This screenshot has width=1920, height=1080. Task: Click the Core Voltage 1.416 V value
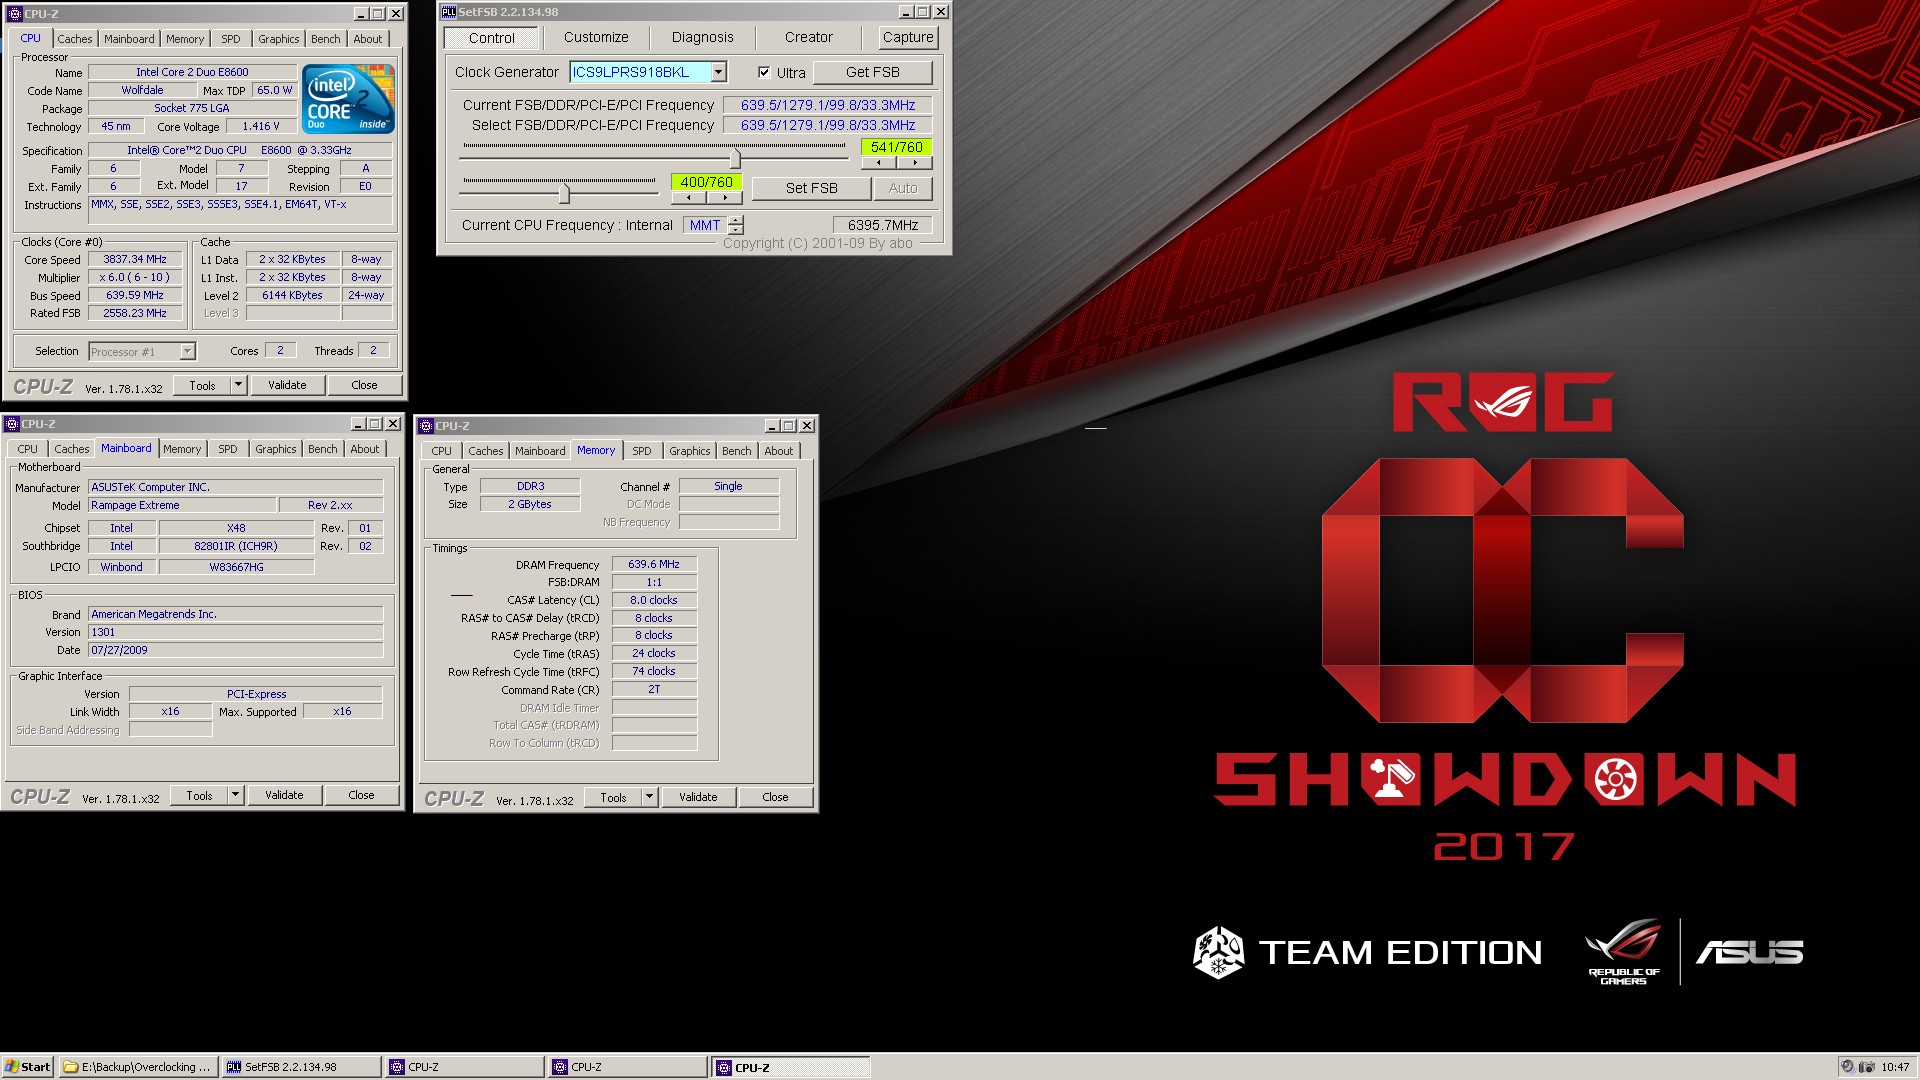[261, 126]
